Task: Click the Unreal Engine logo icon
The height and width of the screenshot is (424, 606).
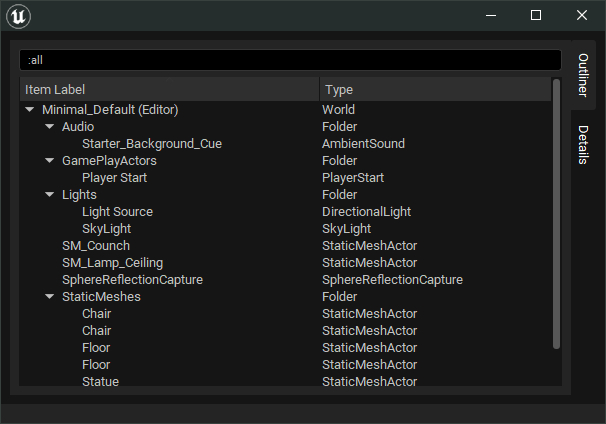Action: pos(19,16)
